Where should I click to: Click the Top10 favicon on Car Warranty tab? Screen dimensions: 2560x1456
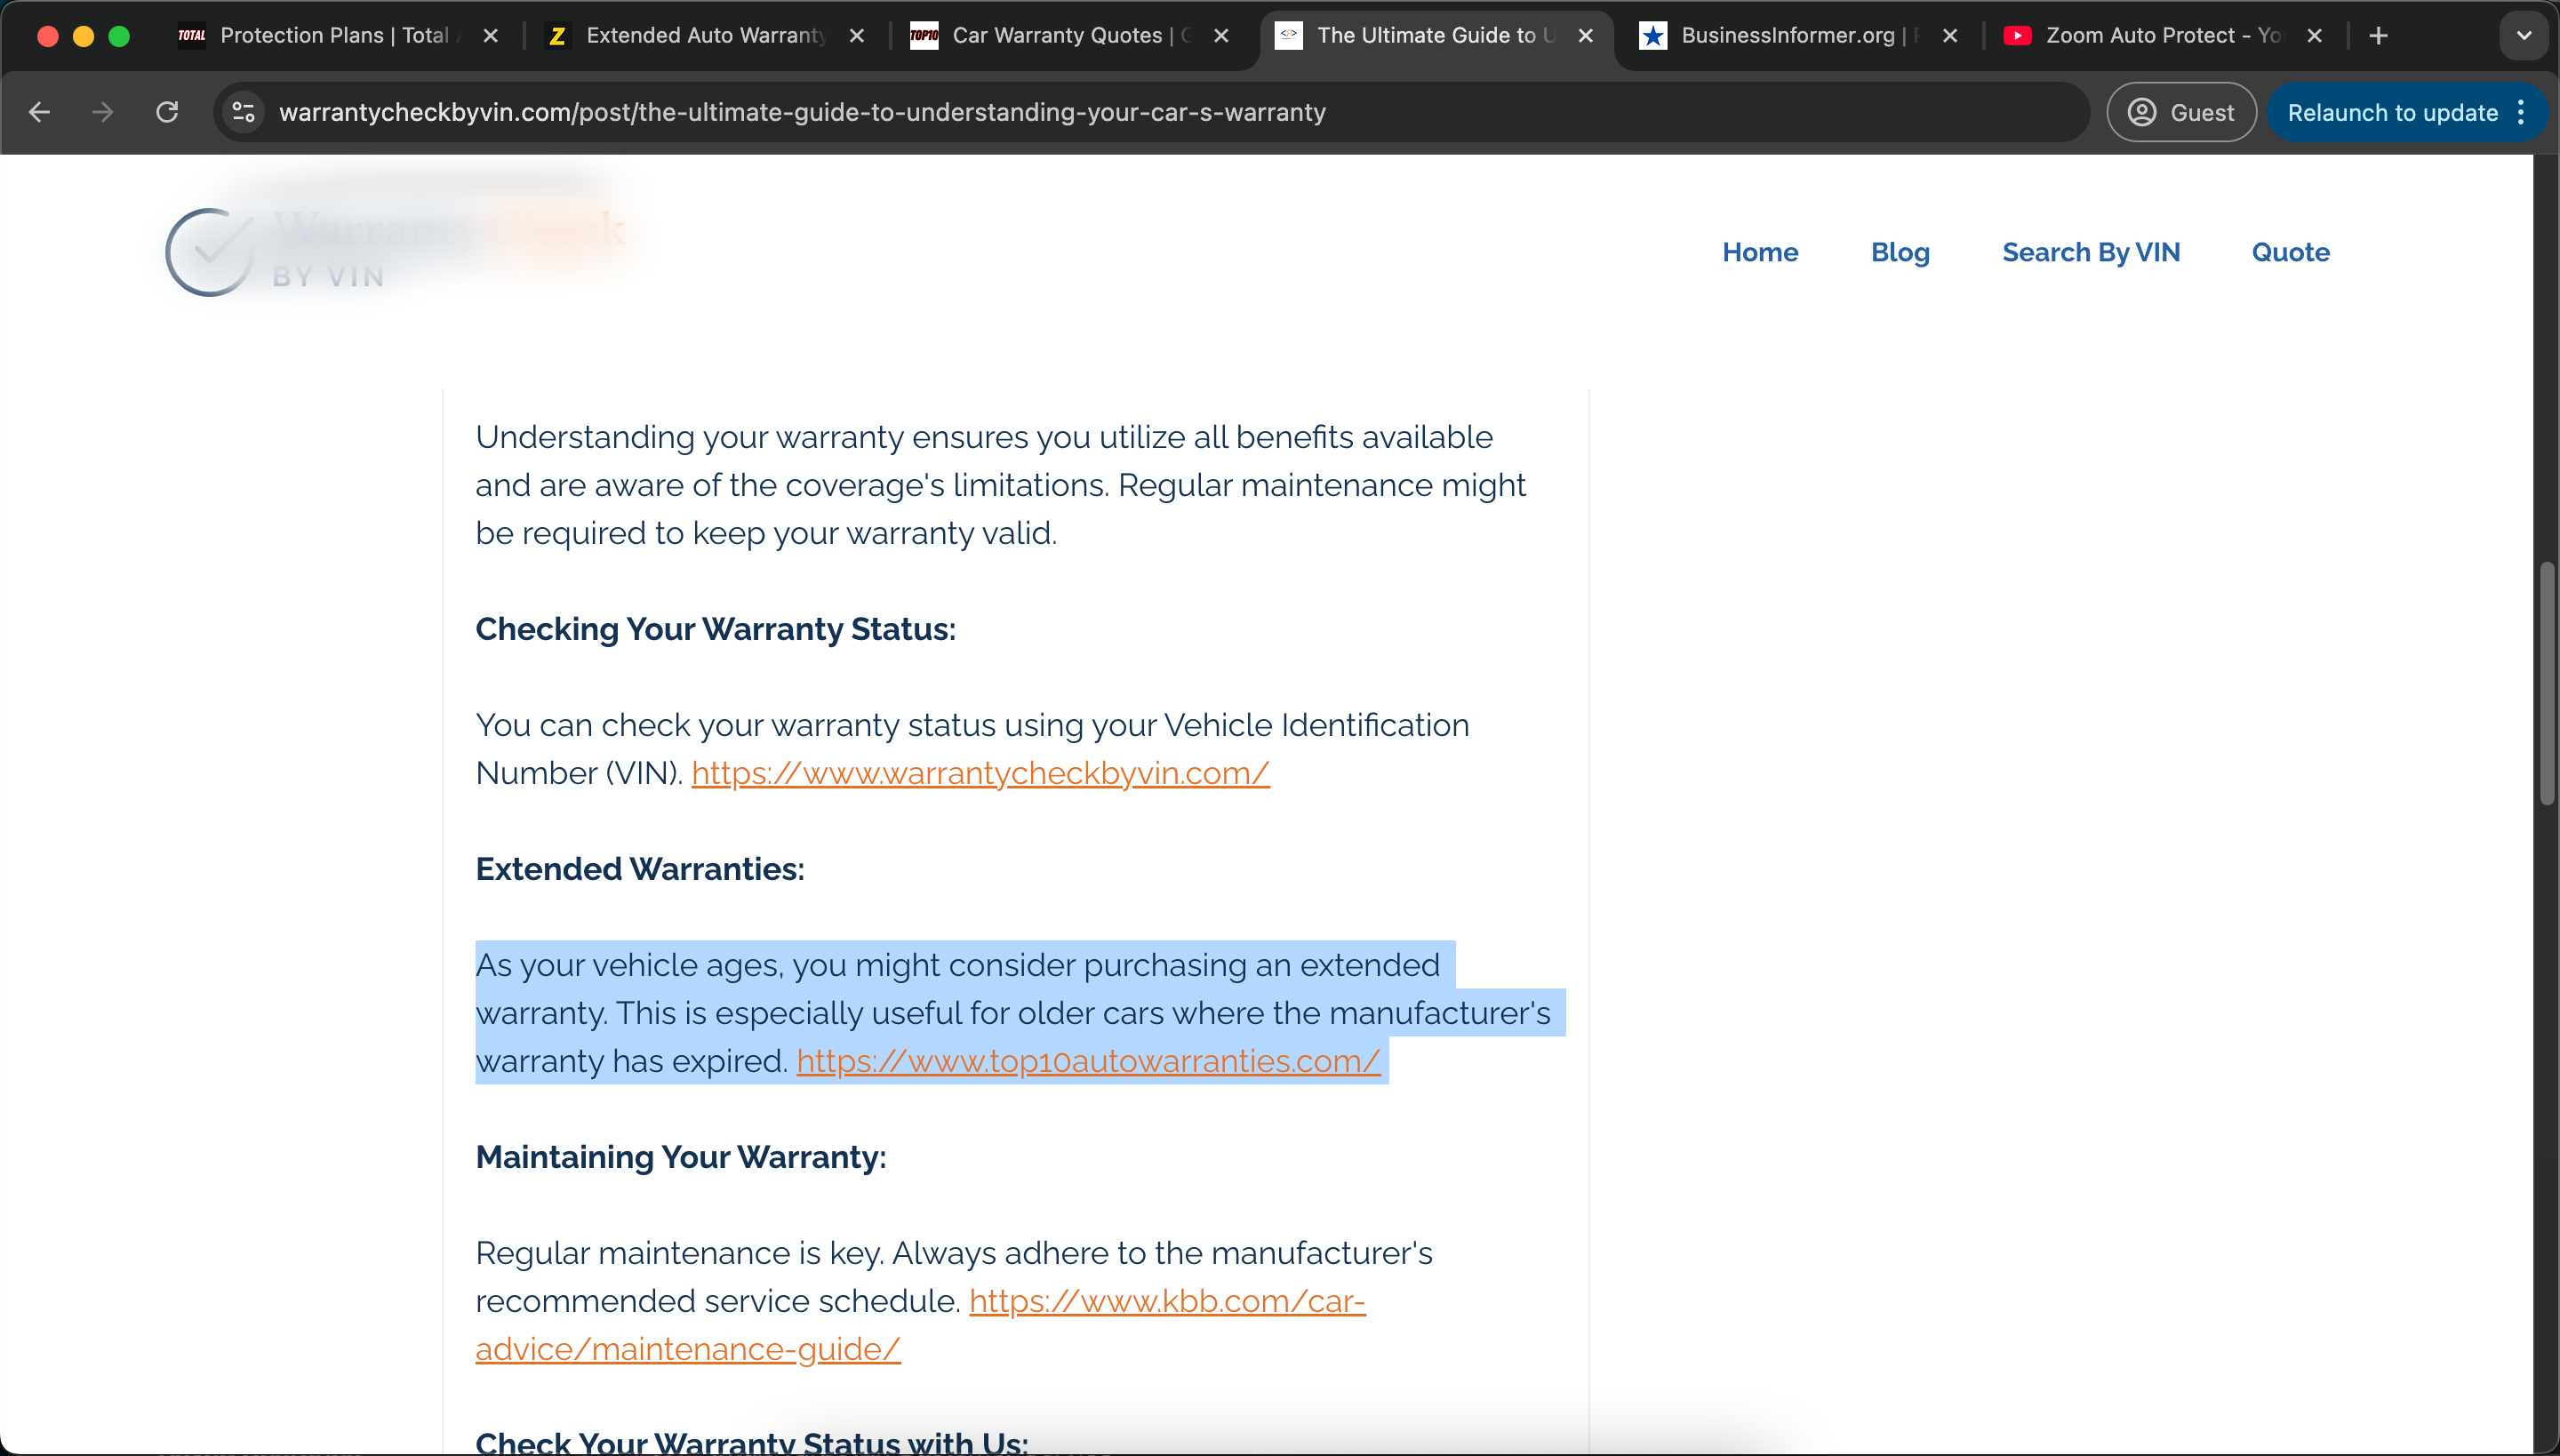point(924,36)
